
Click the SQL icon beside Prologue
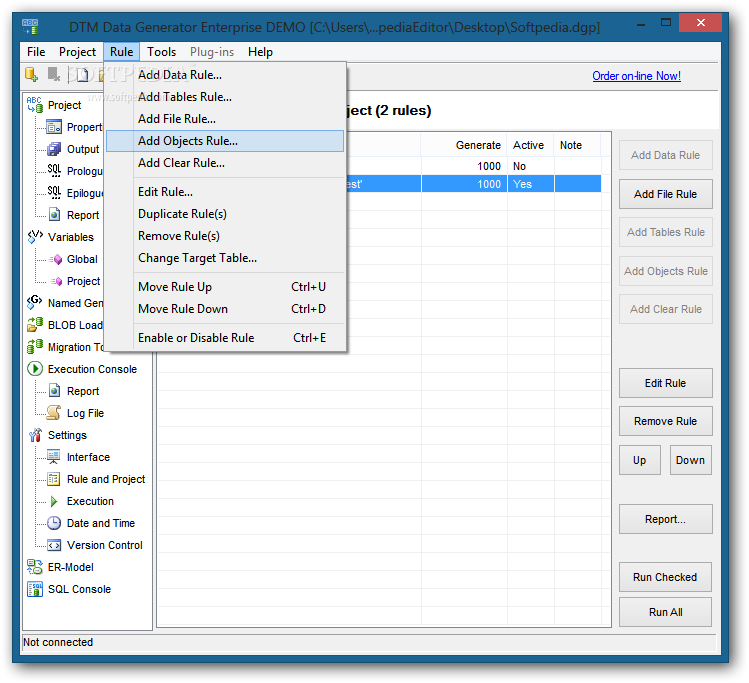[54, 171]
